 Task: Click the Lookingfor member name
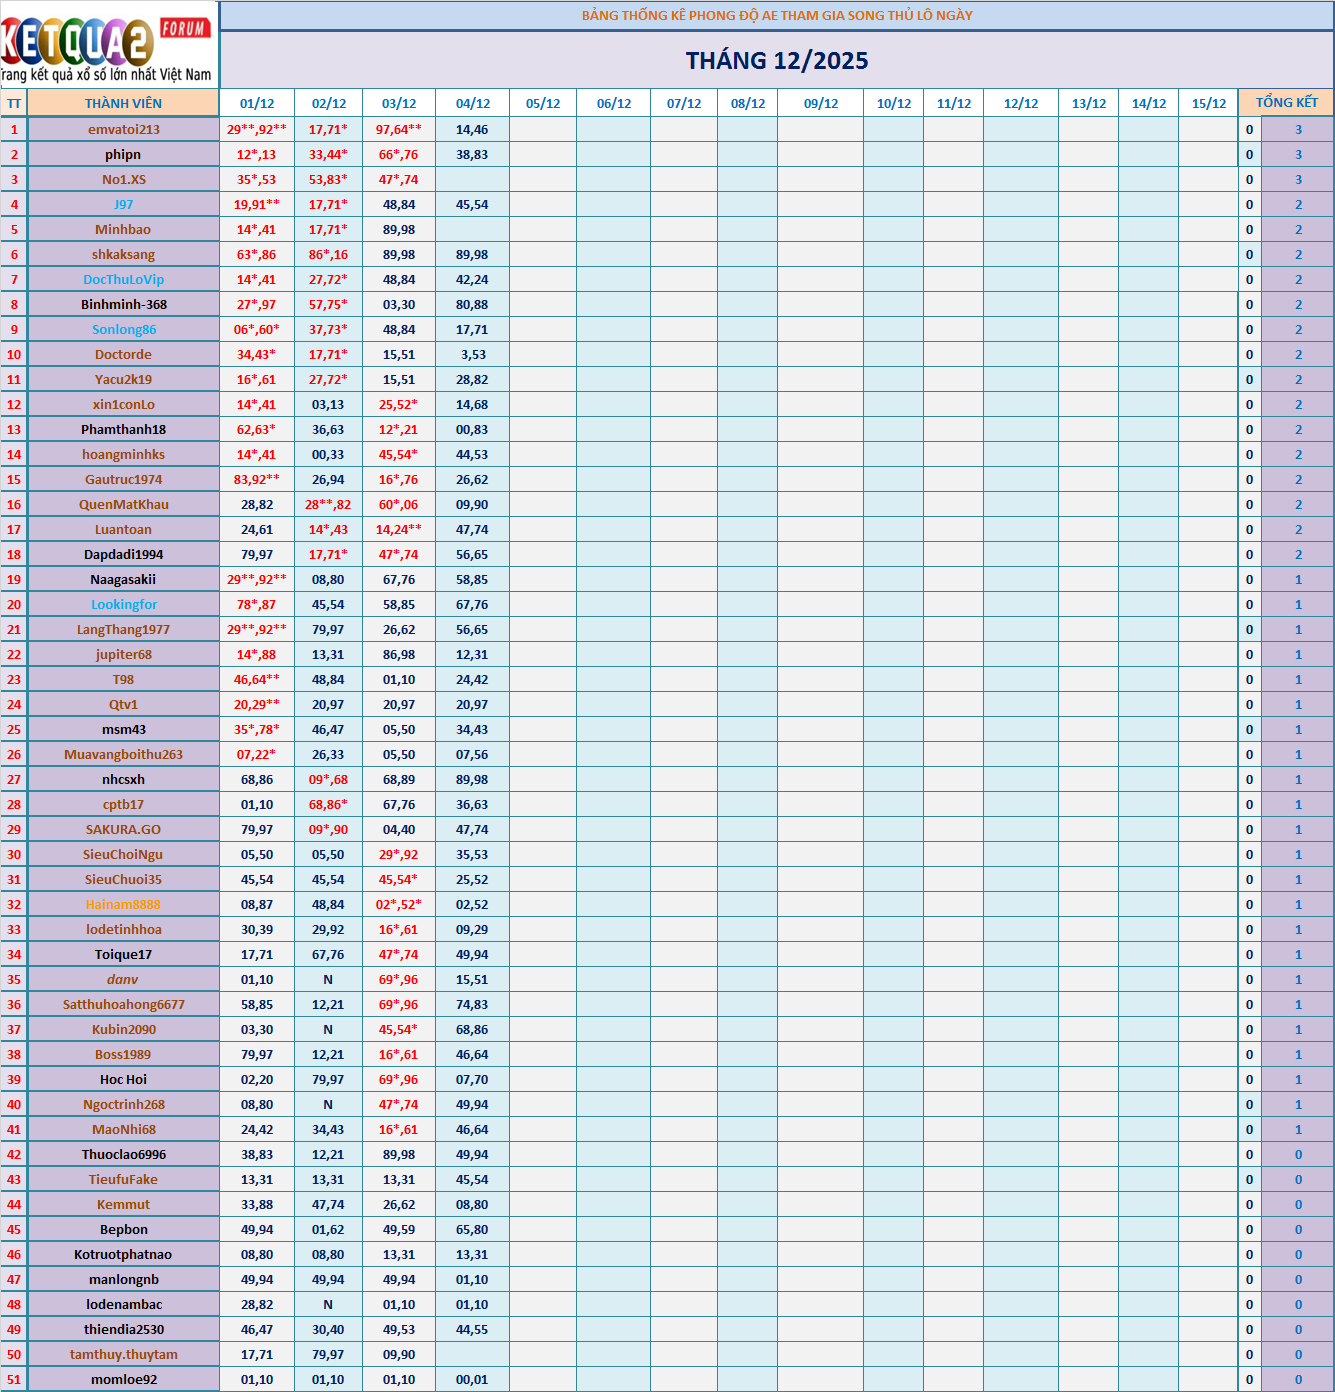(x=123, y=604)
